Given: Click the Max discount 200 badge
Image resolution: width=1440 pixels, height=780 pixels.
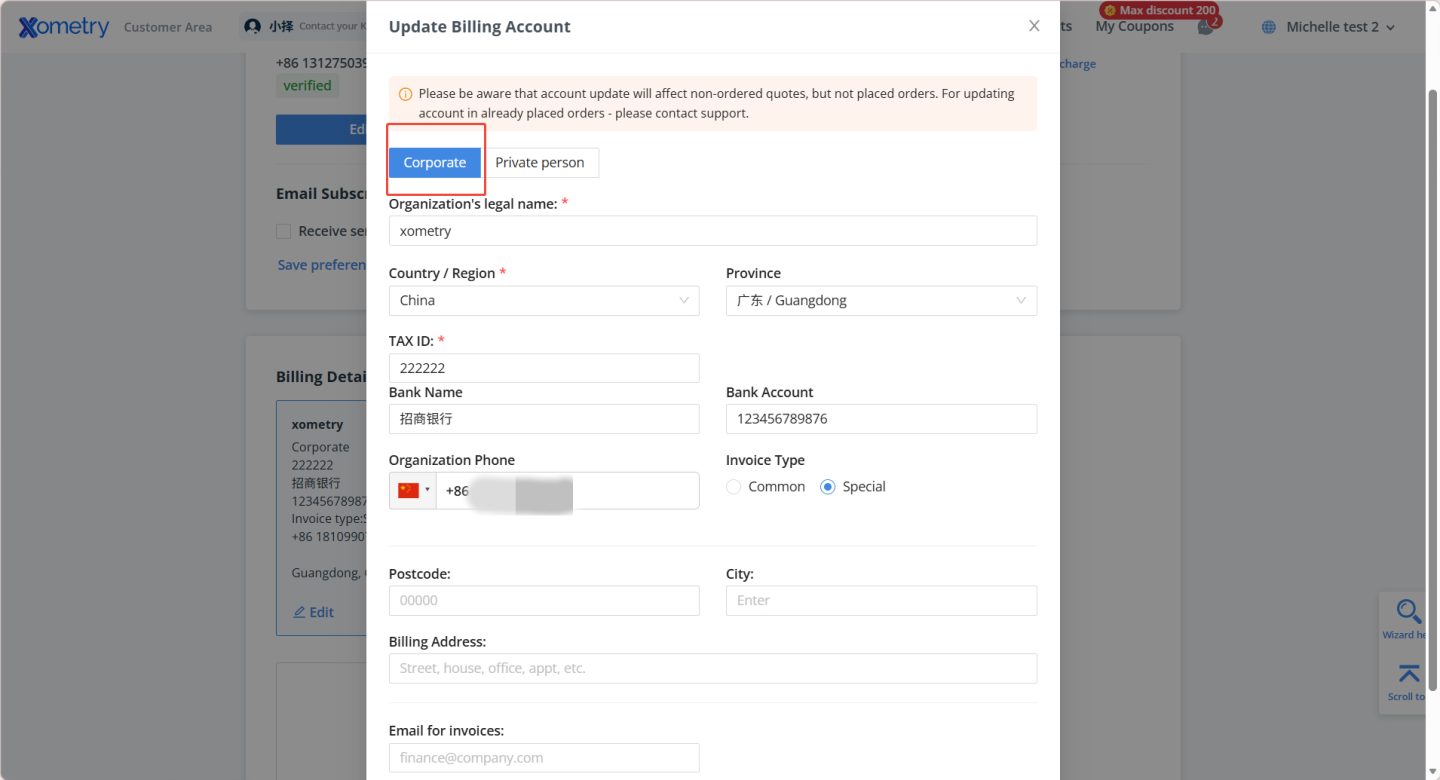Looking at the screenshot, I should 1158,10.
